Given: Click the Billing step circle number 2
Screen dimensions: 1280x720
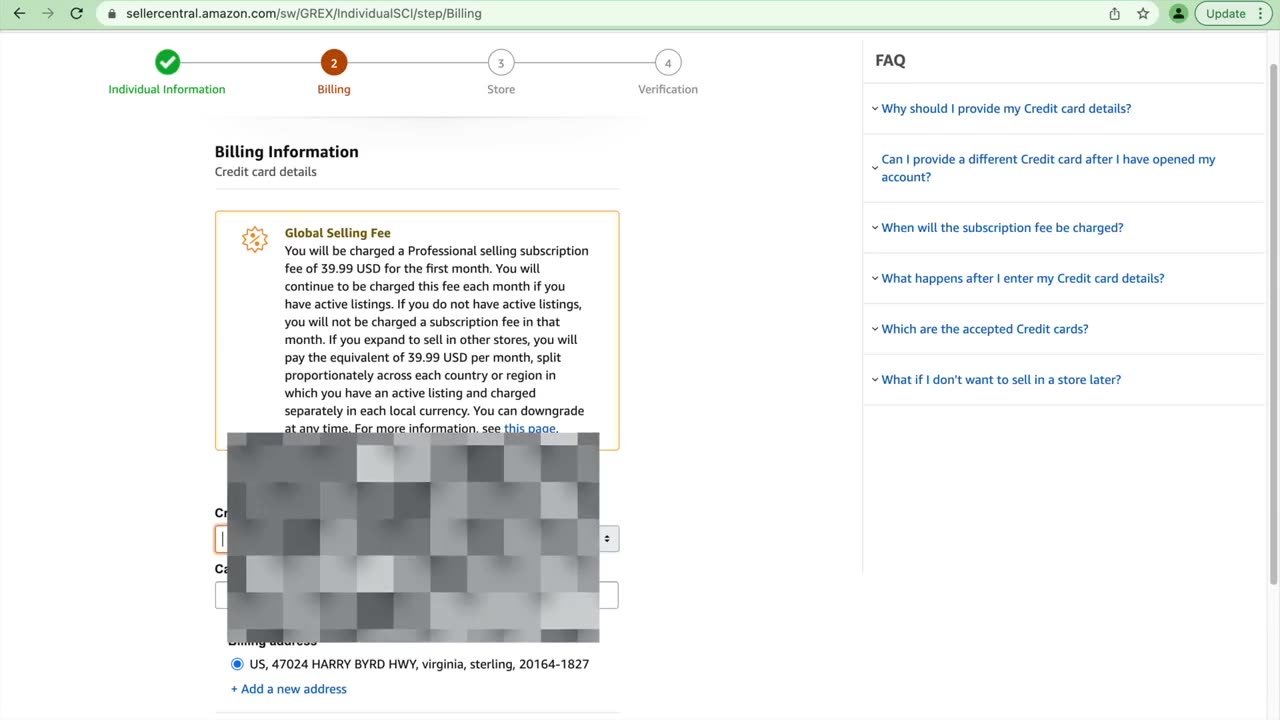Looking at the screenshot, I should point(334,63).
